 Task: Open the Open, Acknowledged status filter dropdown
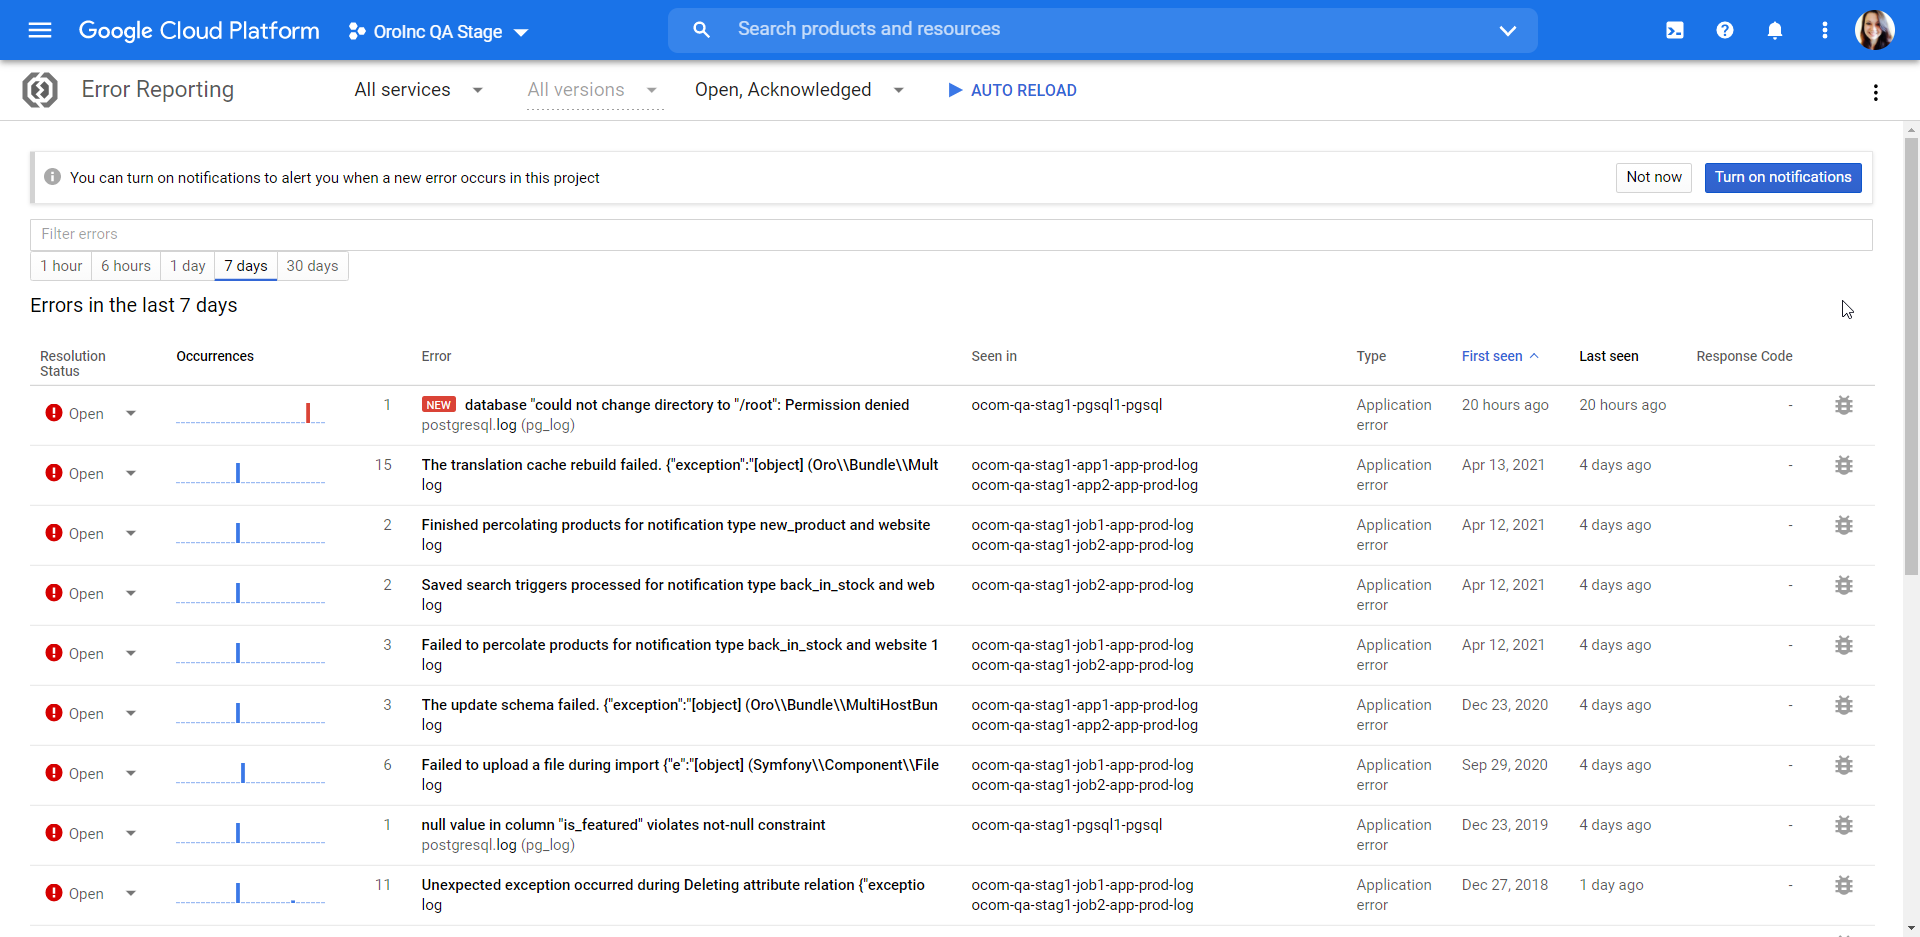point(798,90)
